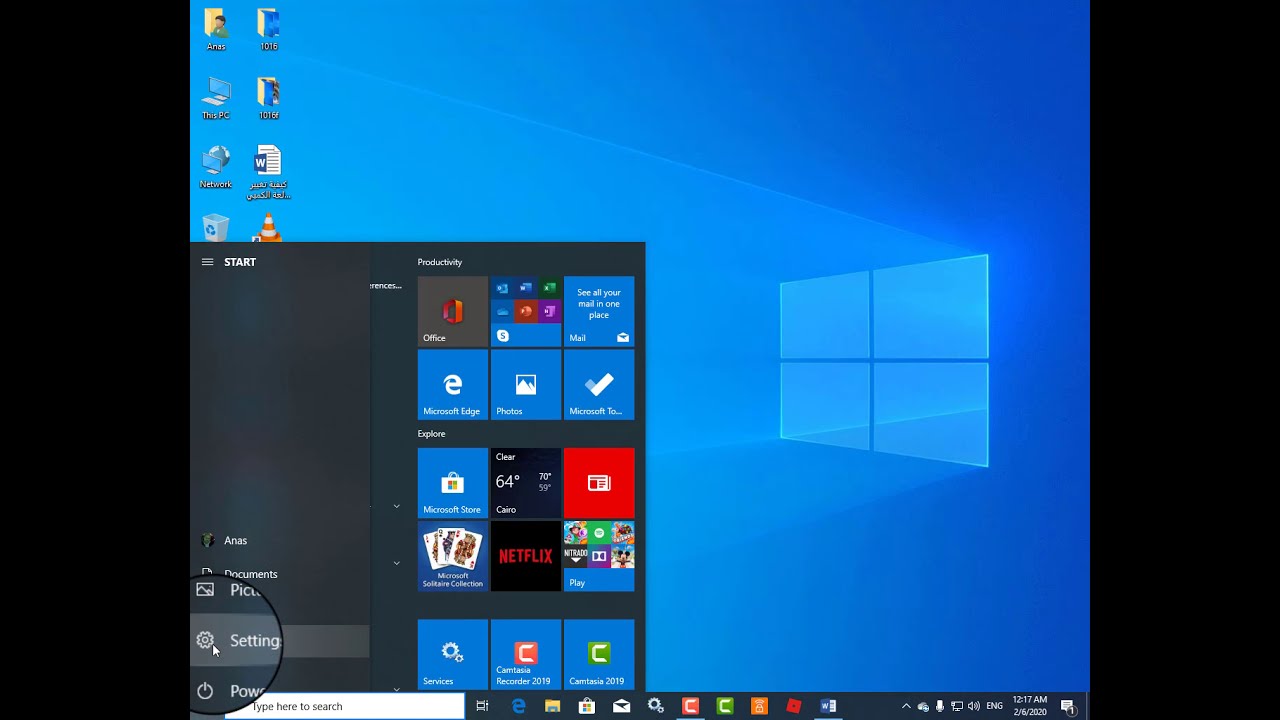Open the Action Center notifications

tap(1068, 706)
